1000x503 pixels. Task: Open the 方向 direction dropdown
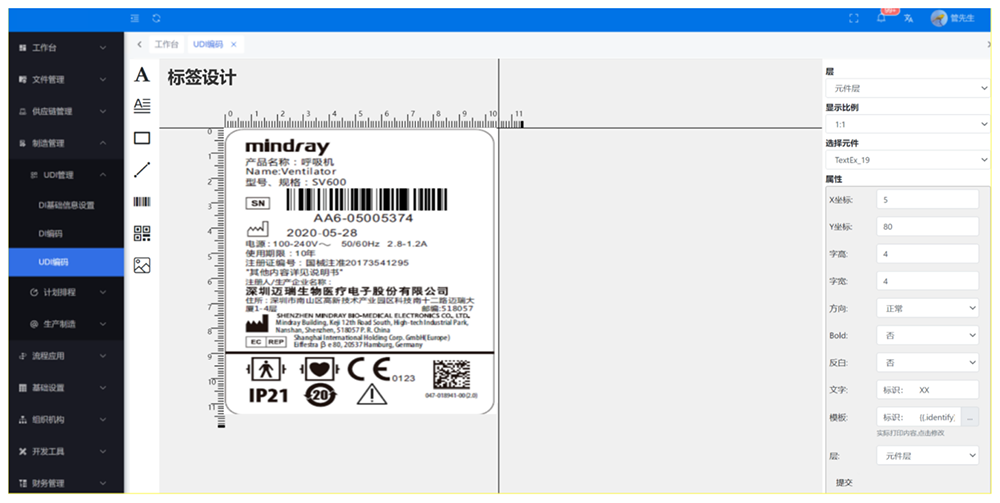point(927,308)
